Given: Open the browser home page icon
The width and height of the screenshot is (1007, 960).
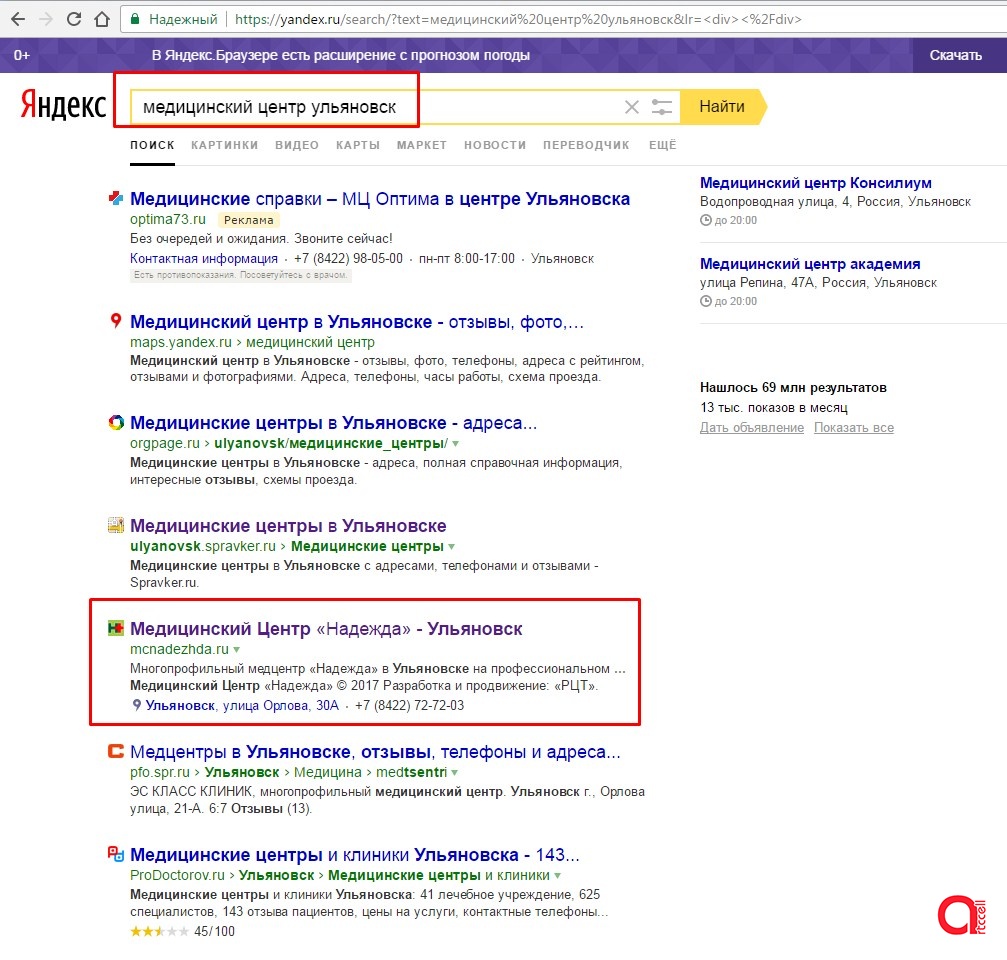Looking at the screenshot, I should 101,19.
